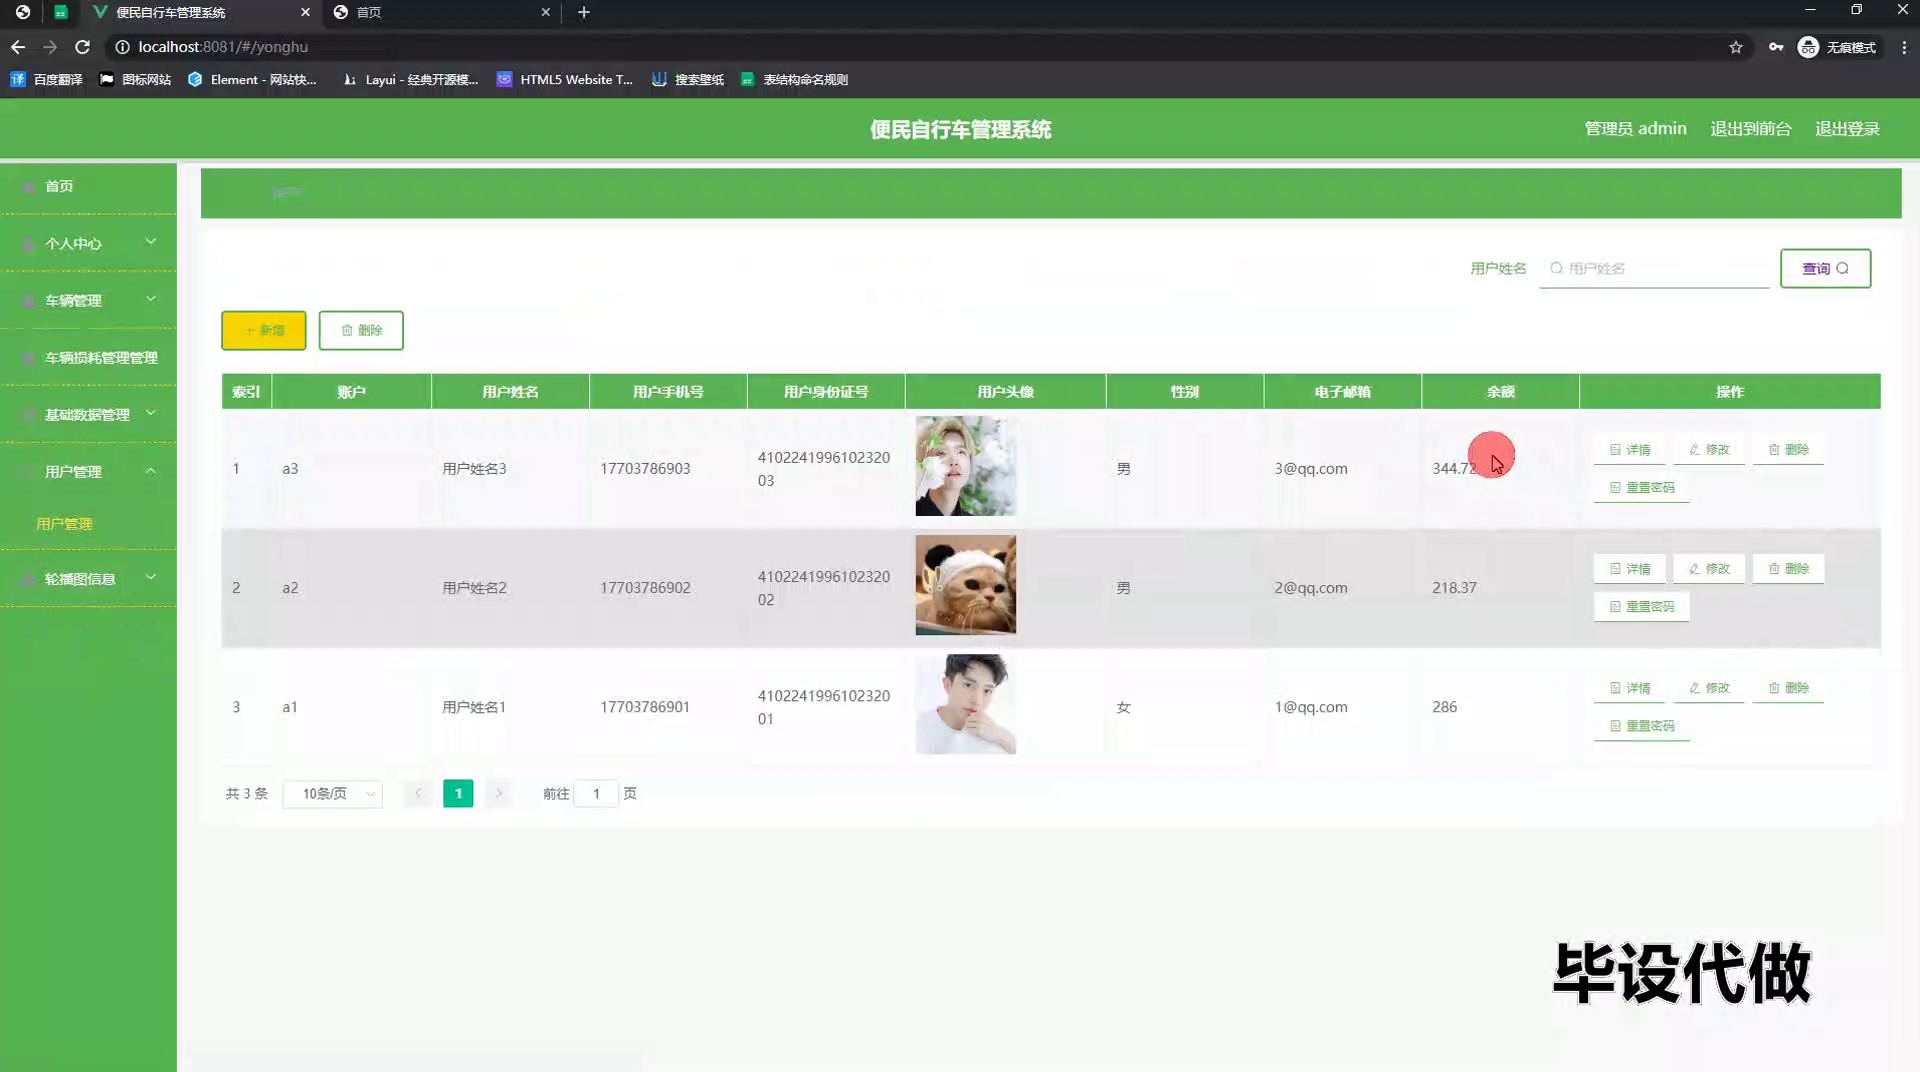The image size is (1920, 1072).
Task: Open 首页 in the sidebar
Action: click(88, 186)
